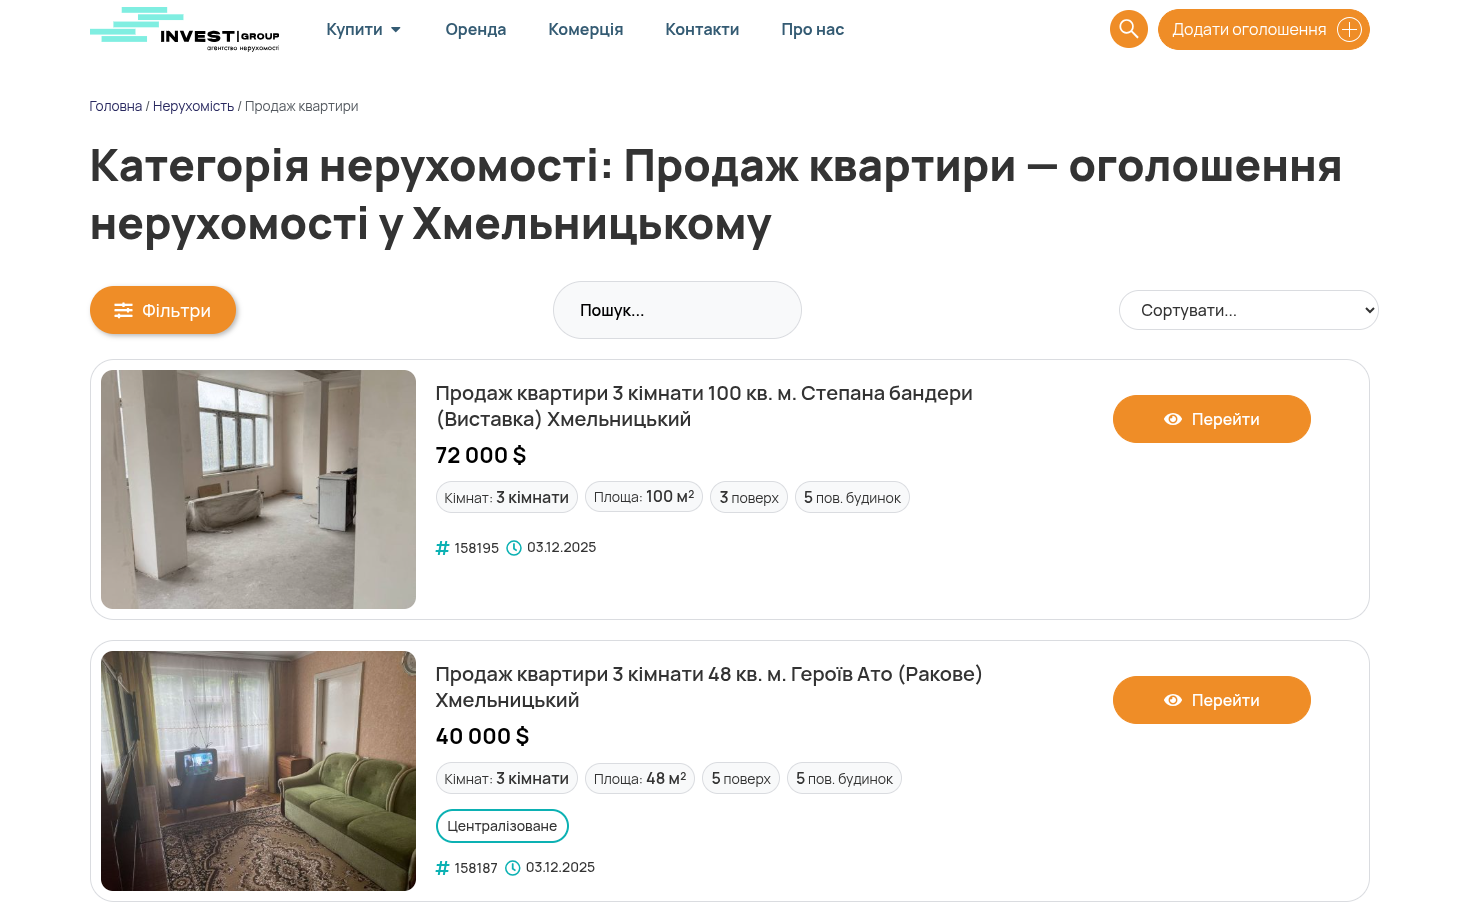Click the orange search magnifier icon
This screenshot has height=905, width=1481.
(x=1128, y=29)
